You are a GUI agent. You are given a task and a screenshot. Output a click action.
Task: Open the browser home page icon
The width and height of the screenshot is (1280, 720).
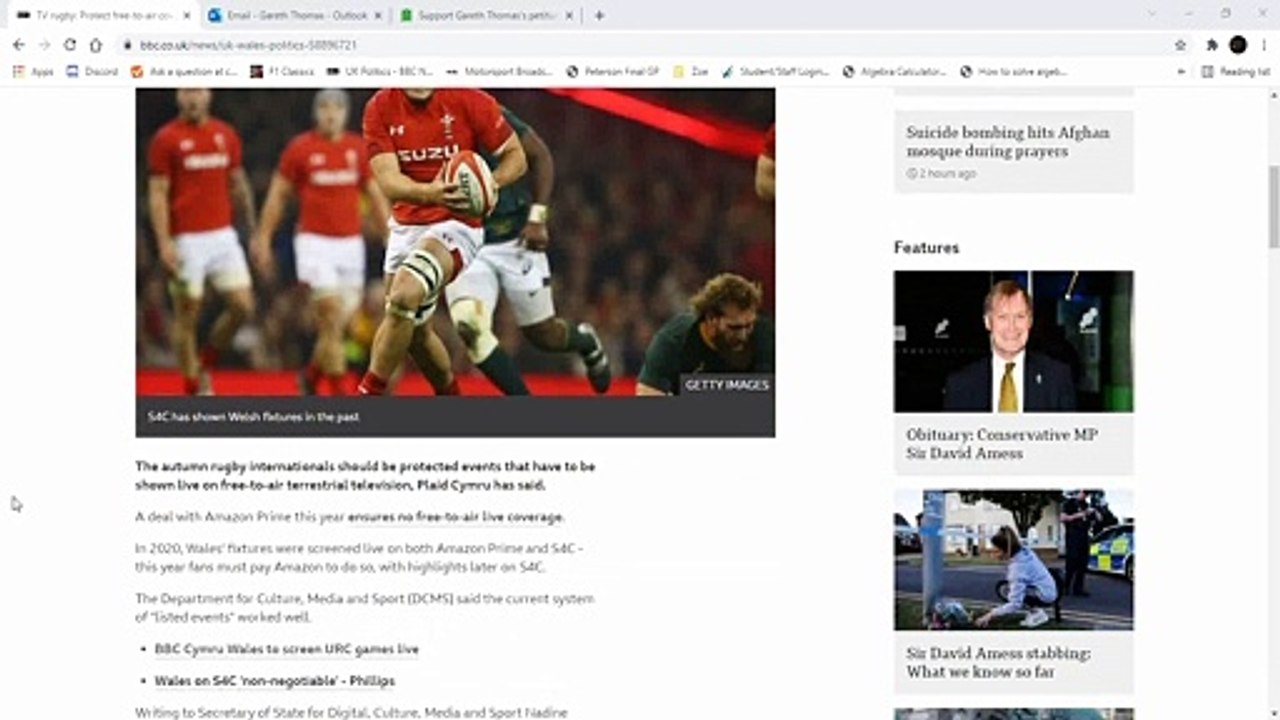(96, 45)
